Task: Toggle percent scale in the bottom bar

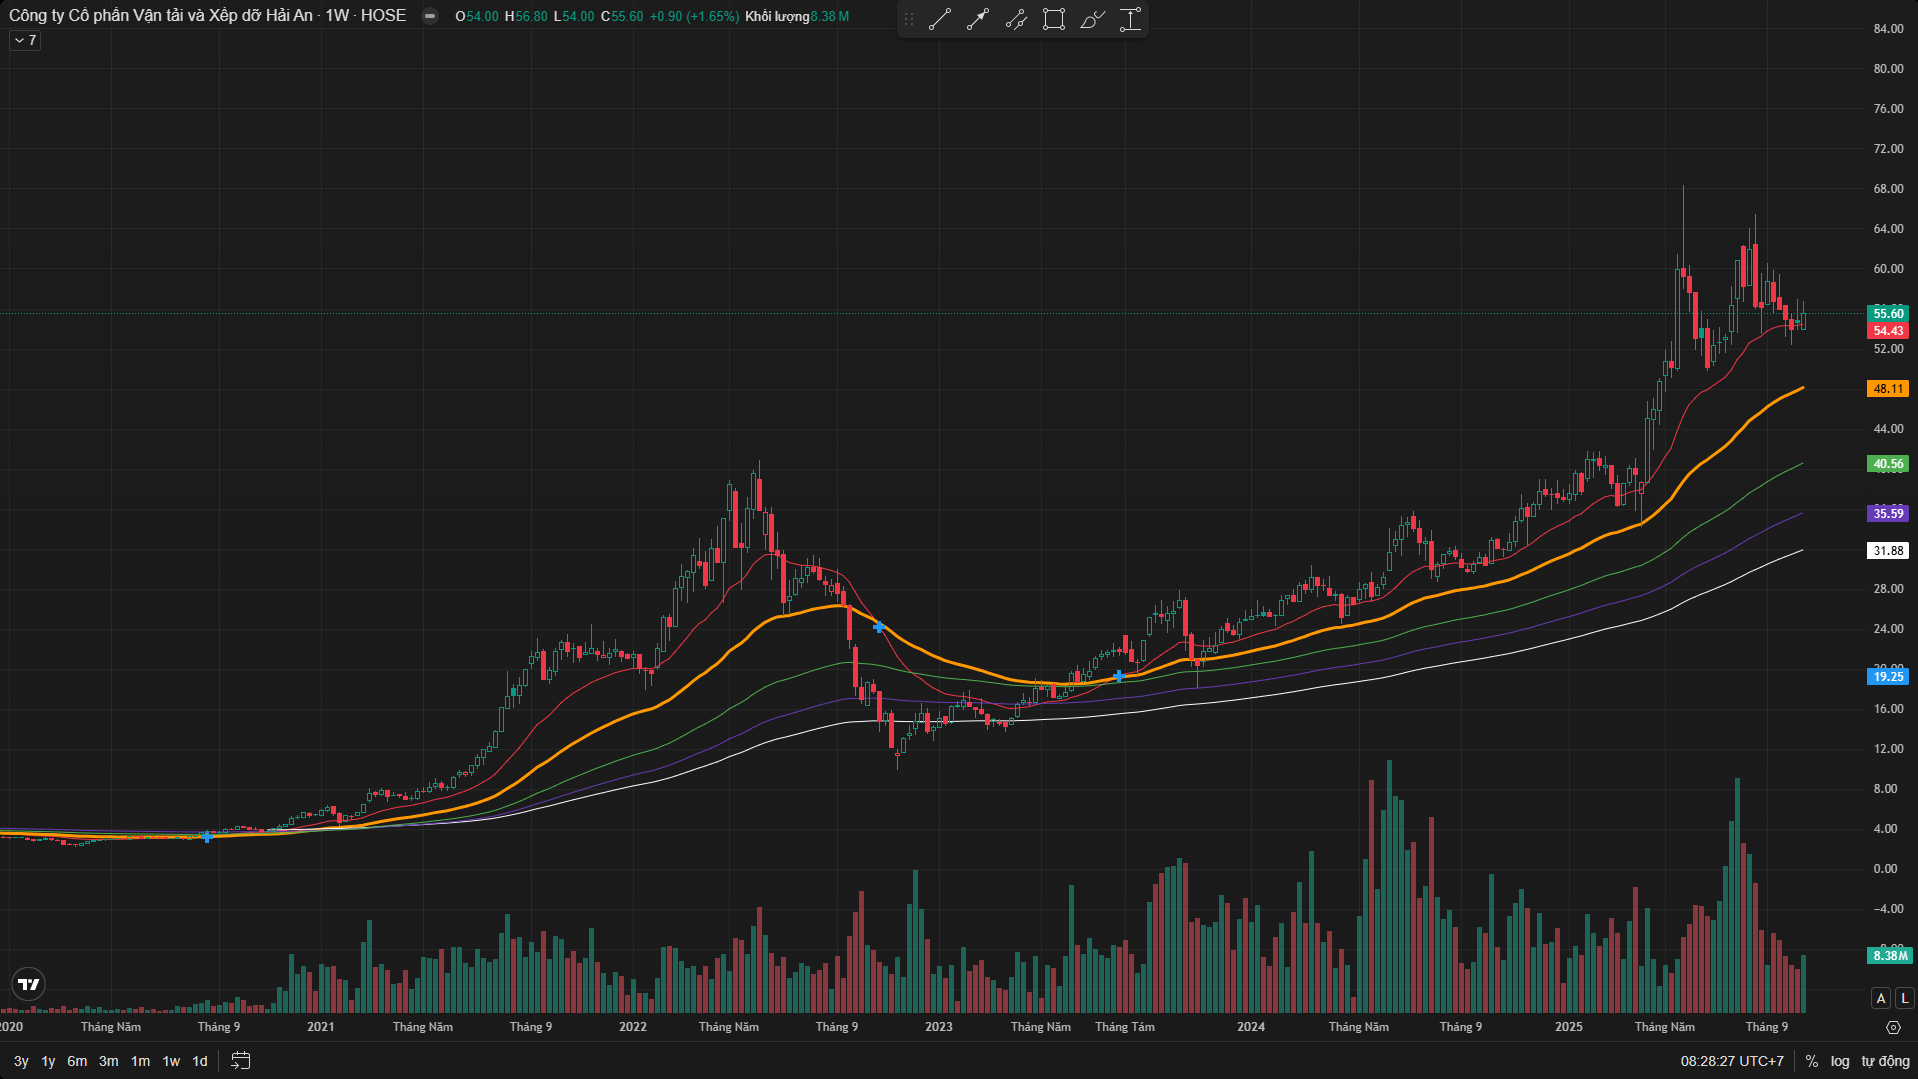Action: 1812,1061
